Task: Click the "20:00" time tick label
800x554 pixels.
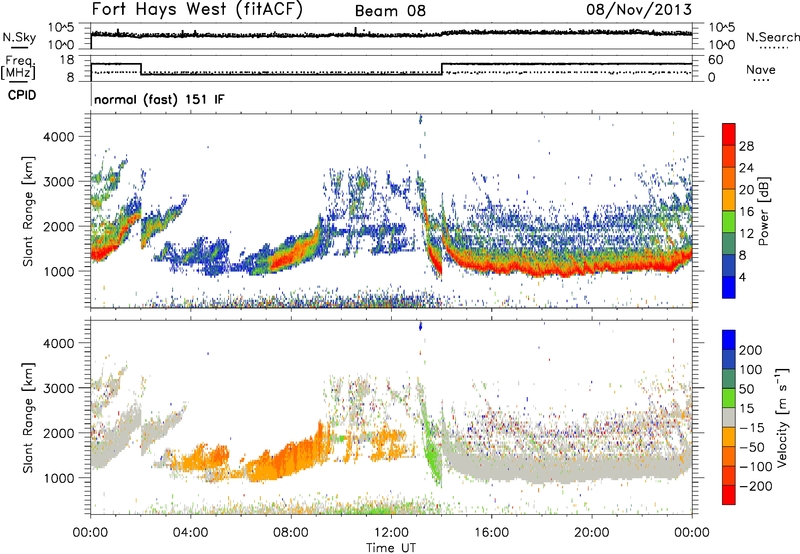Action: coord(591,533)
